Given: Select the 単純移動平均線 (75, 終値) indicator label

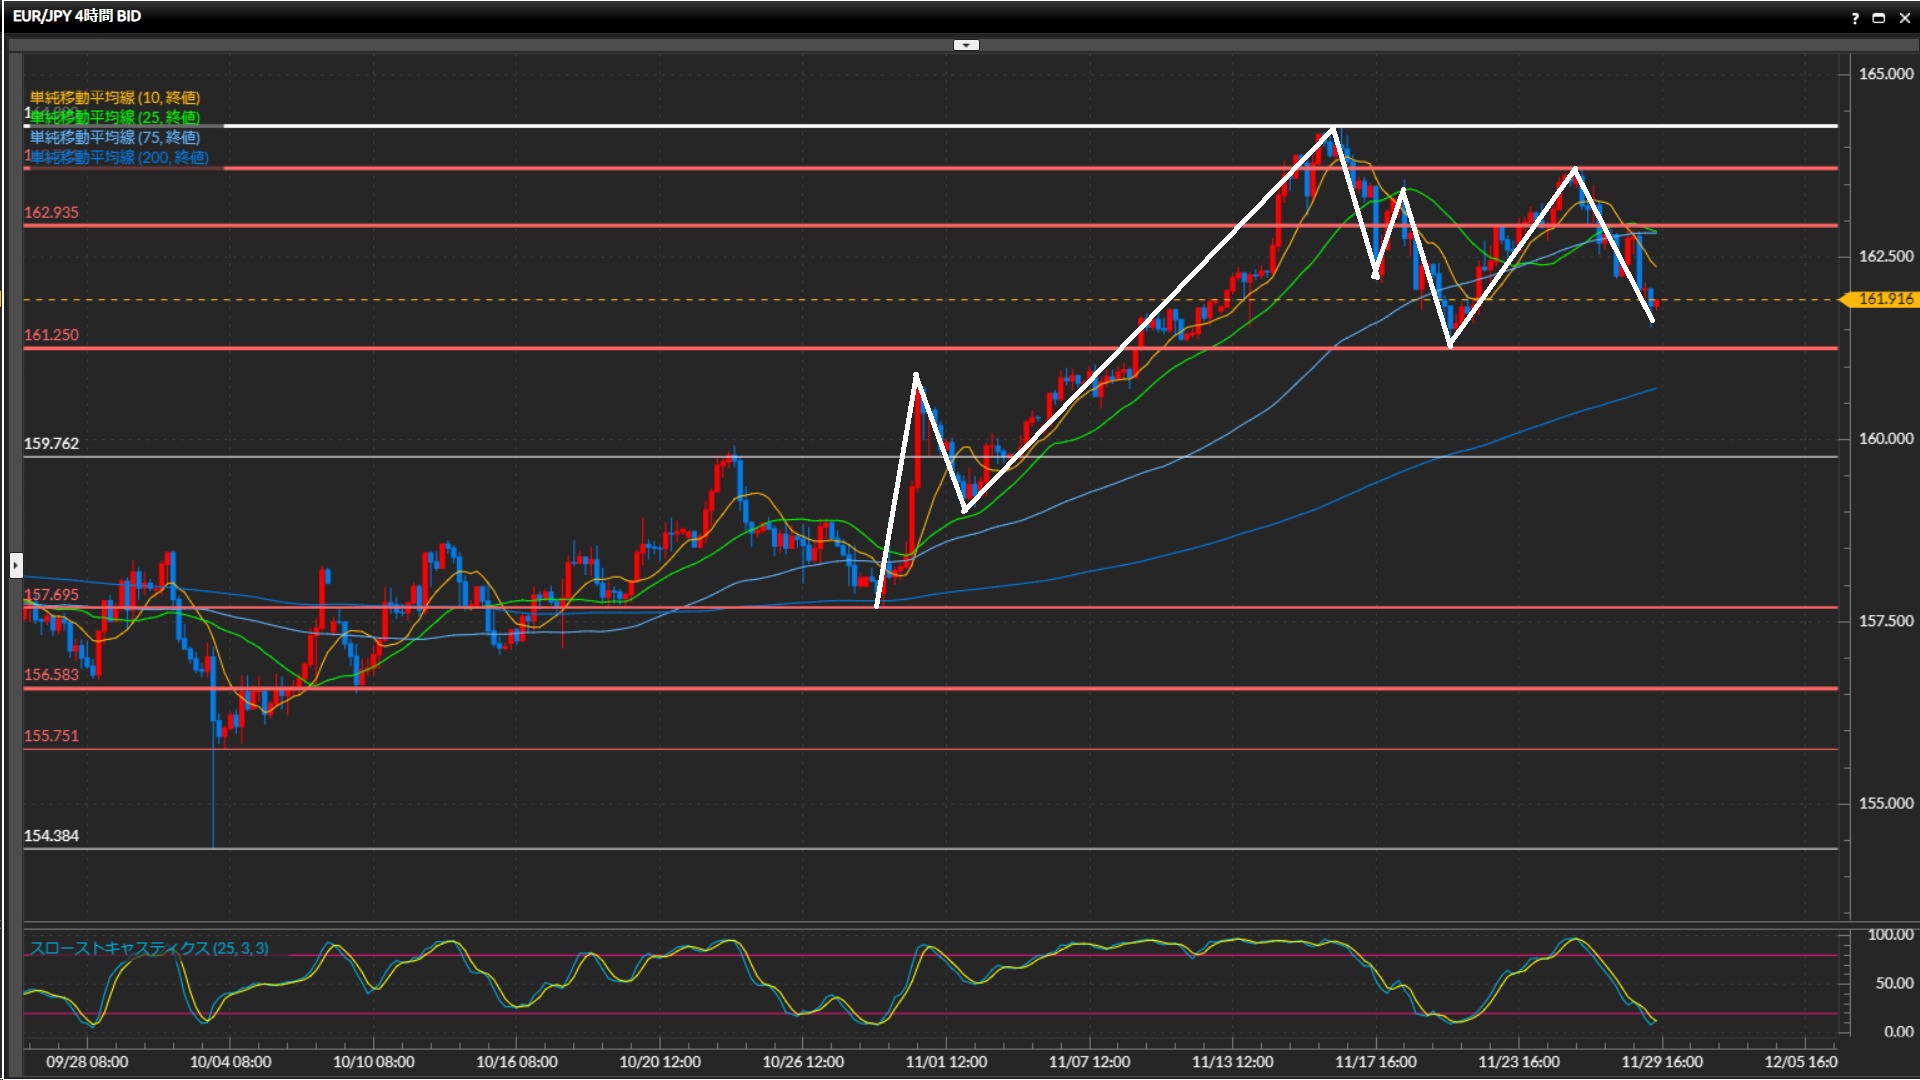Looking at the screenshot, I should [x=115, y=137].
